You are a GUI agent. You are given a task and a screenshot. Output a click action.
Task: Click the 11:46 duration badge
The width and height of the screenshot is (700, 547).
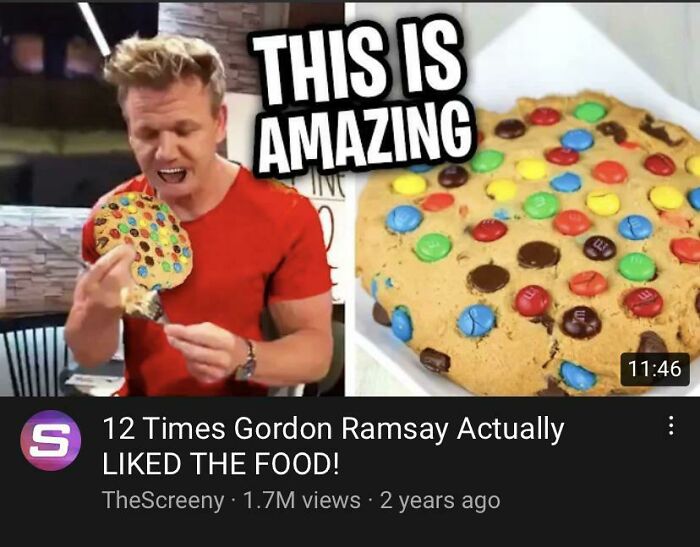[x=654, y=369]
